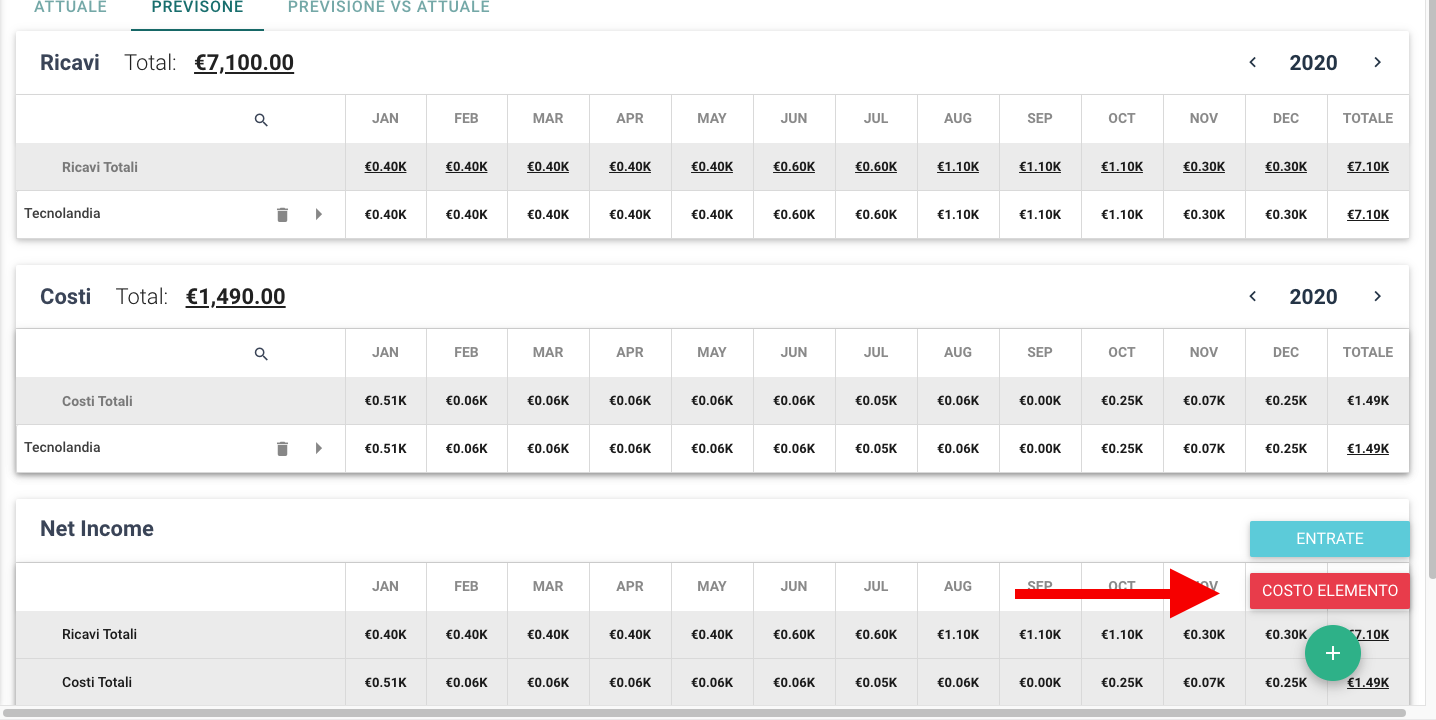
Task: Go to previous year in Ricavi section
Action: pyautogui.click(x=1252, y=62)
